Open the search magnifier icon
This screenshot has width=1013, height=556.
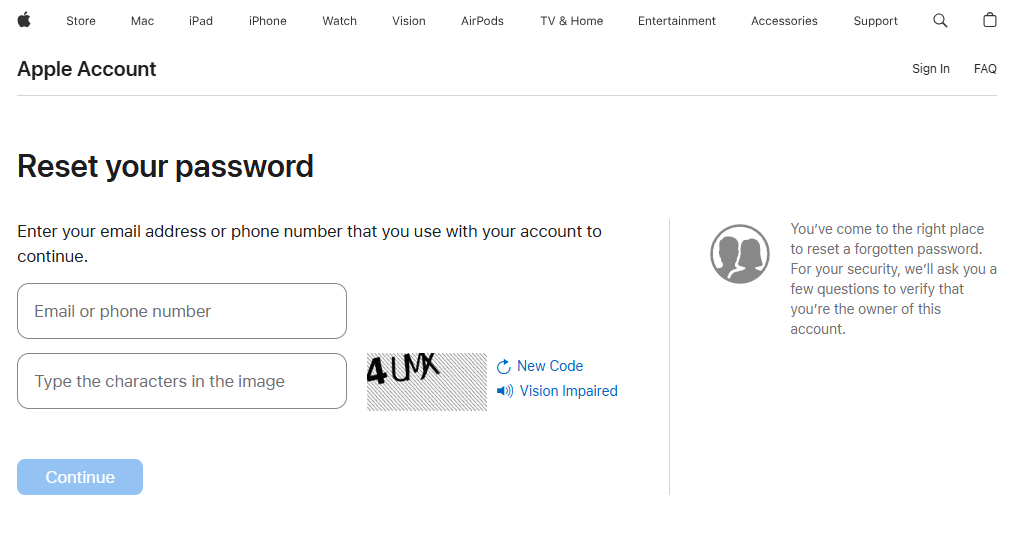pyautogui.click(x=940, y=21)
